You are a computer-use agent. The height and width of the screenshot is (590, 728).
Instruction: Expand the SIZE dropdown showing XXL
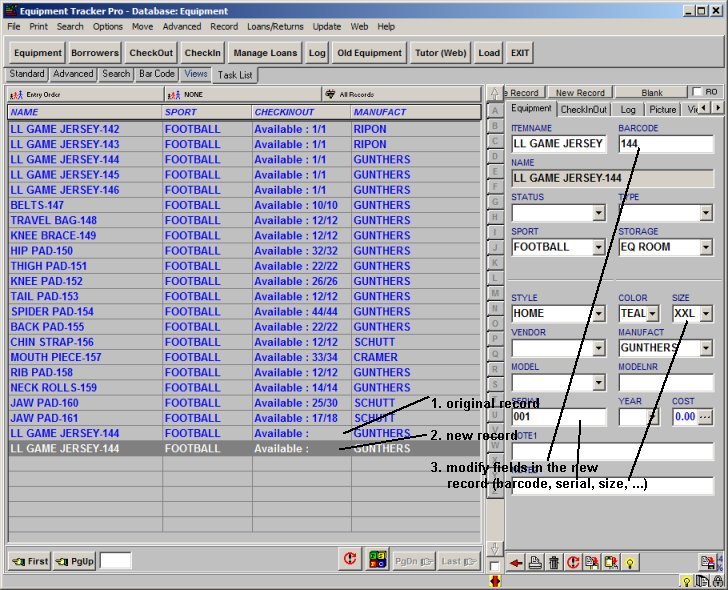click(x=706, y=314)
